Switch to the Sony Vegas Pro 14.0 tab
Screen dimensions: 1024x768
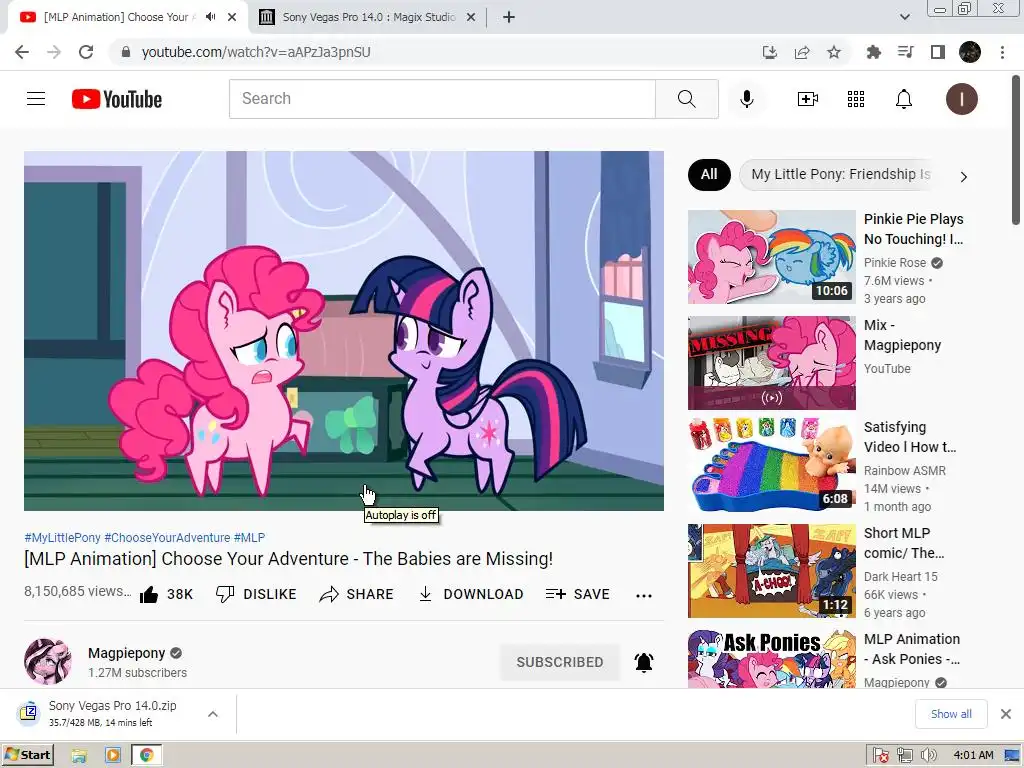point(368,17)
